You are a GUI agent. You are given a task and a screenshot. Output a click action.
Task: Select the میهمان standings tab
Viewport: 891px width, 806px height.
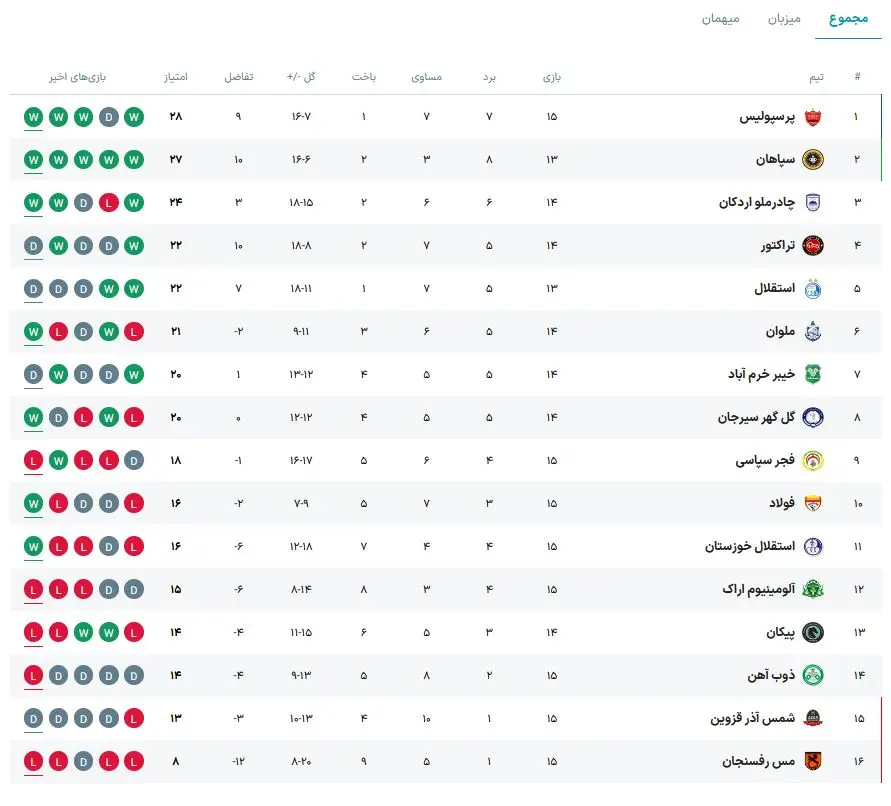pyautogui.click(x=720, y=19)
